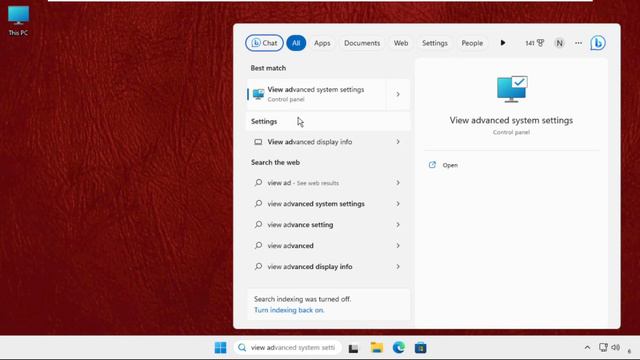Expand 'view advanced display info' web chevron
640x360 pixels.
click(398, 267)
